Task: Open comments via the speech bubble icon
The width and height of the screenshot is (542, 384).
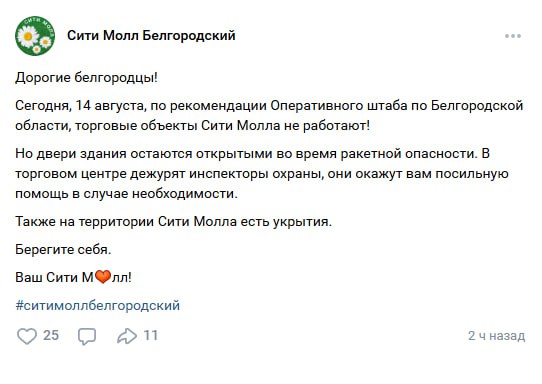Action: tap(87, 336)
